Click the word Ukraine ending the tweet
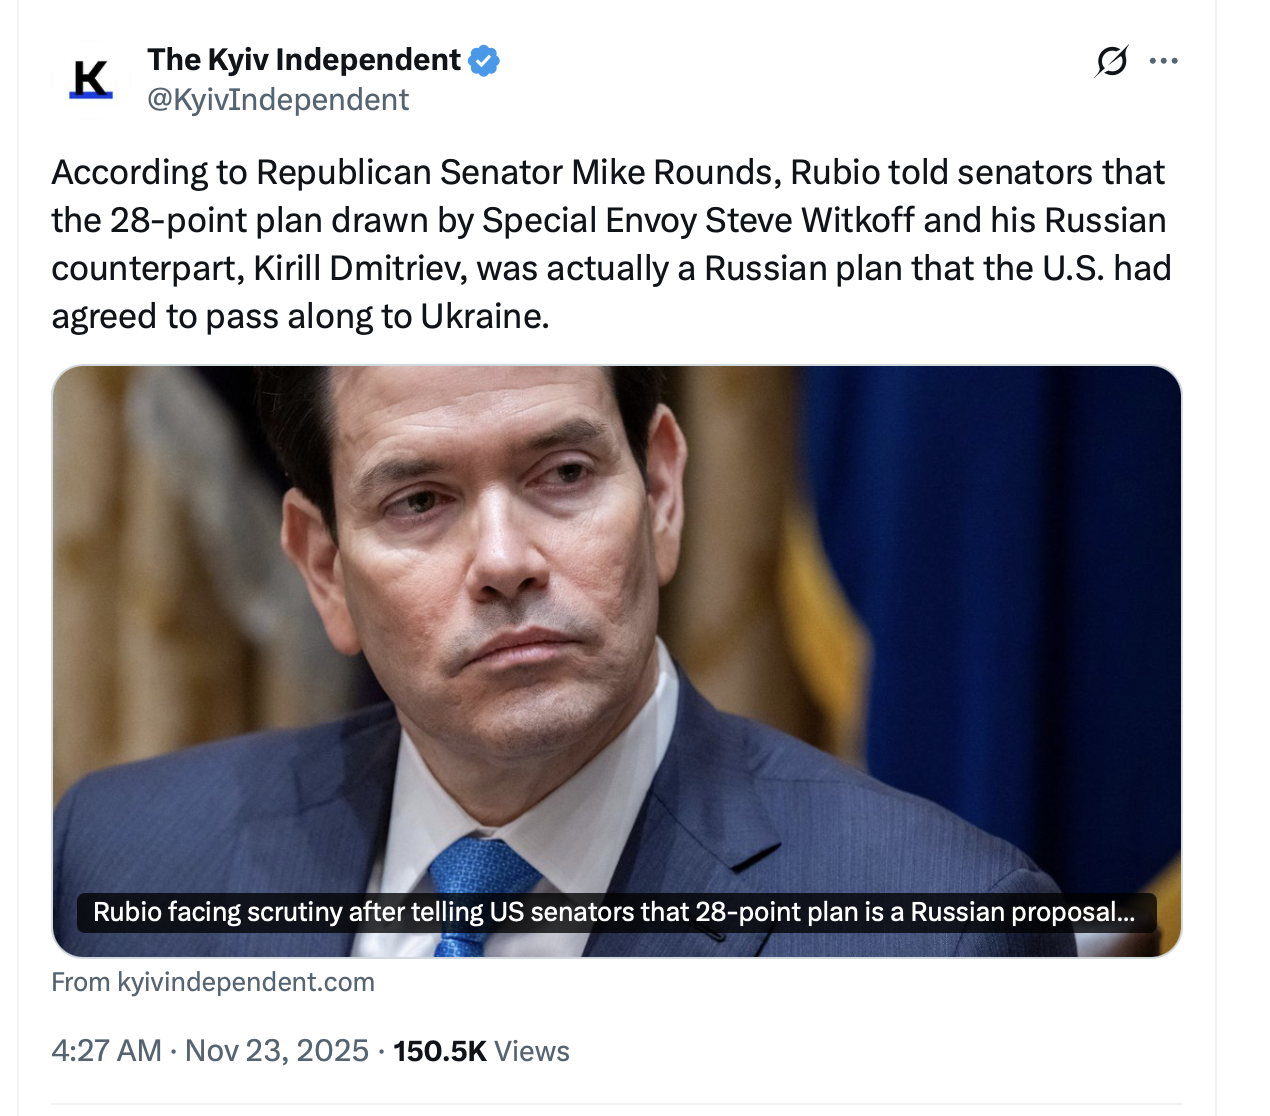This screenshot has height=1116, width=1270. pyautogui.click(x=483, y=317)
